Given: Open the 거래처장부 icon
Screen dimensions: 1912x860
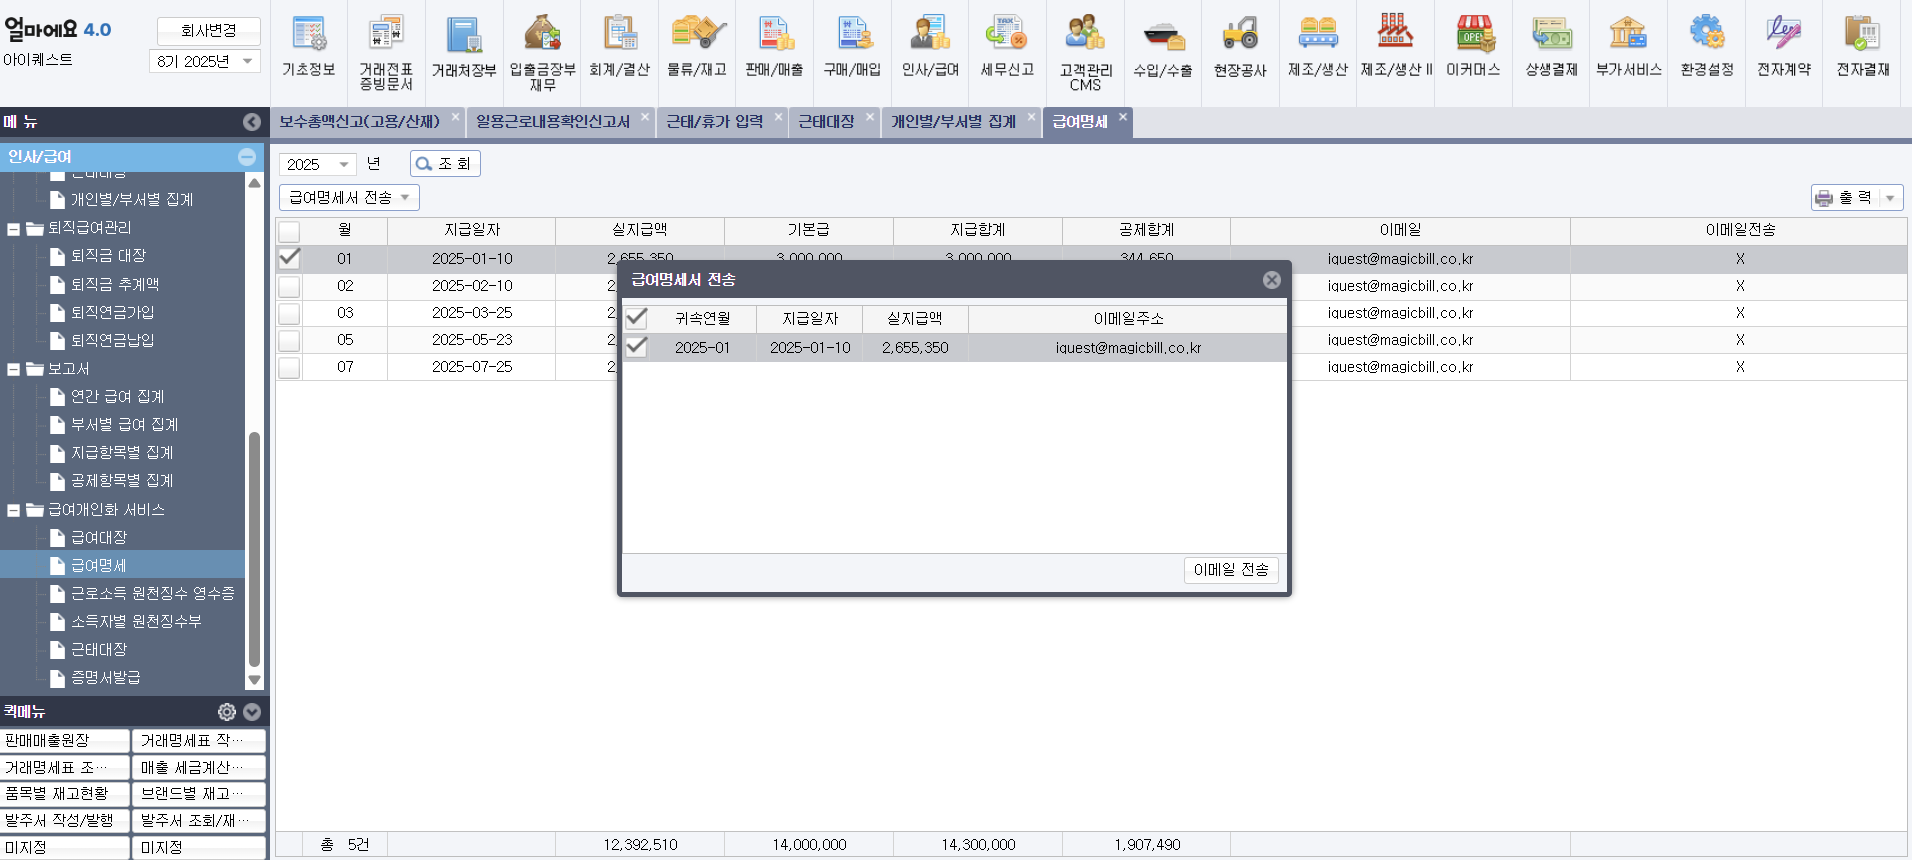Looking at the screenshot, I should tap(464, 46).
